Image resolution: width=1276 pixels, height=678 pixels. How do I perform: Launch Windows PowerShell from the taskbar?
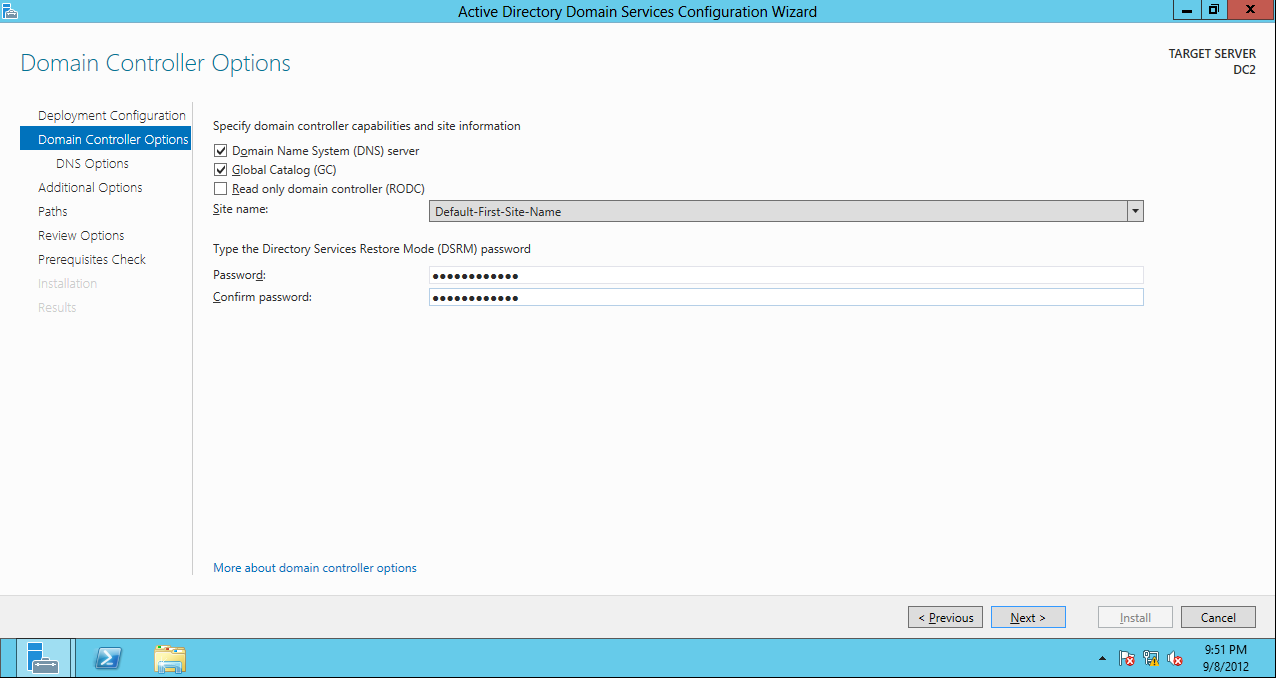coord(107,658)
